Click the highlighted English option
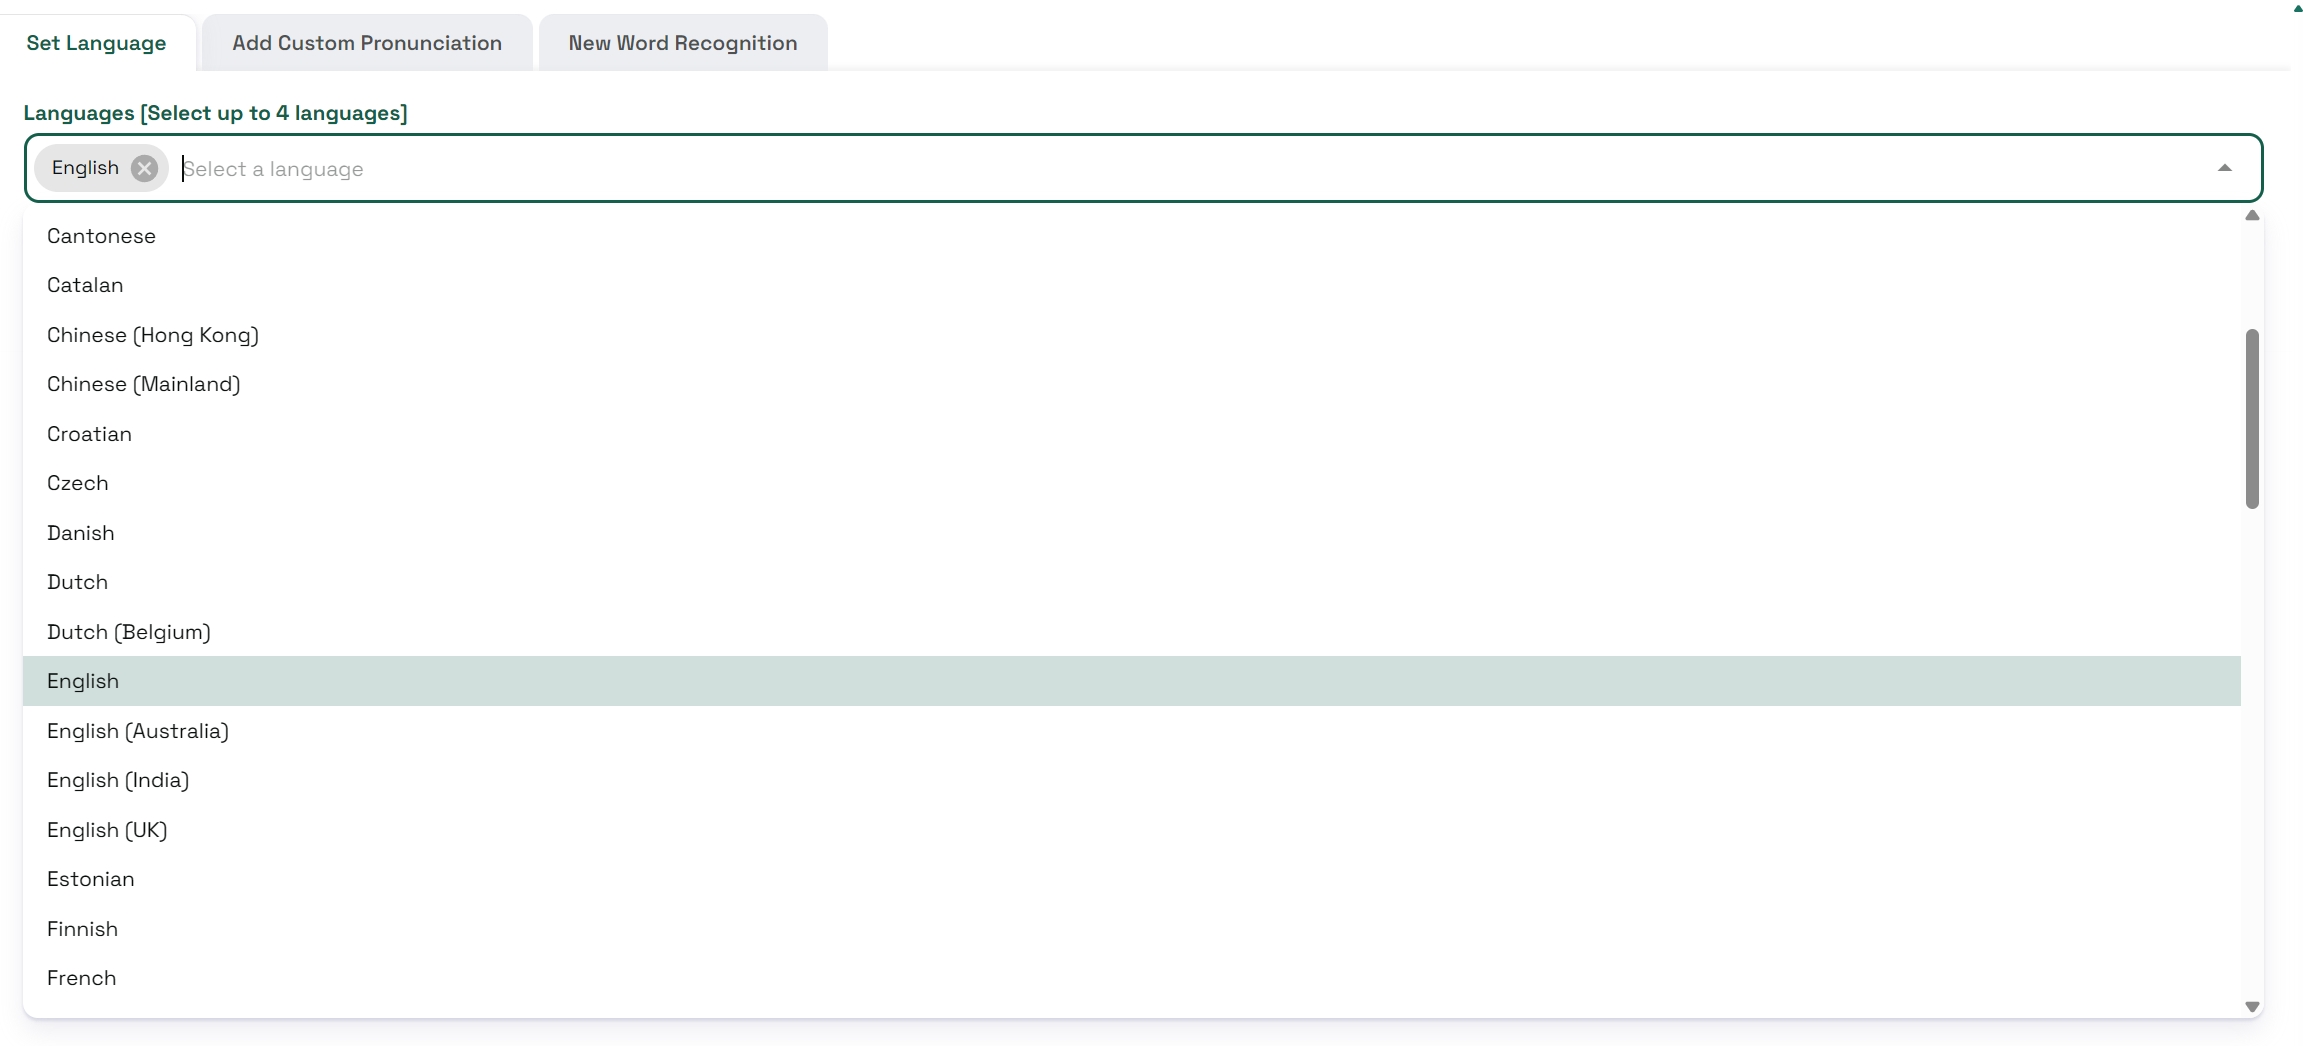This screenshot has width=2303, height=1046. tap(83, 681)
